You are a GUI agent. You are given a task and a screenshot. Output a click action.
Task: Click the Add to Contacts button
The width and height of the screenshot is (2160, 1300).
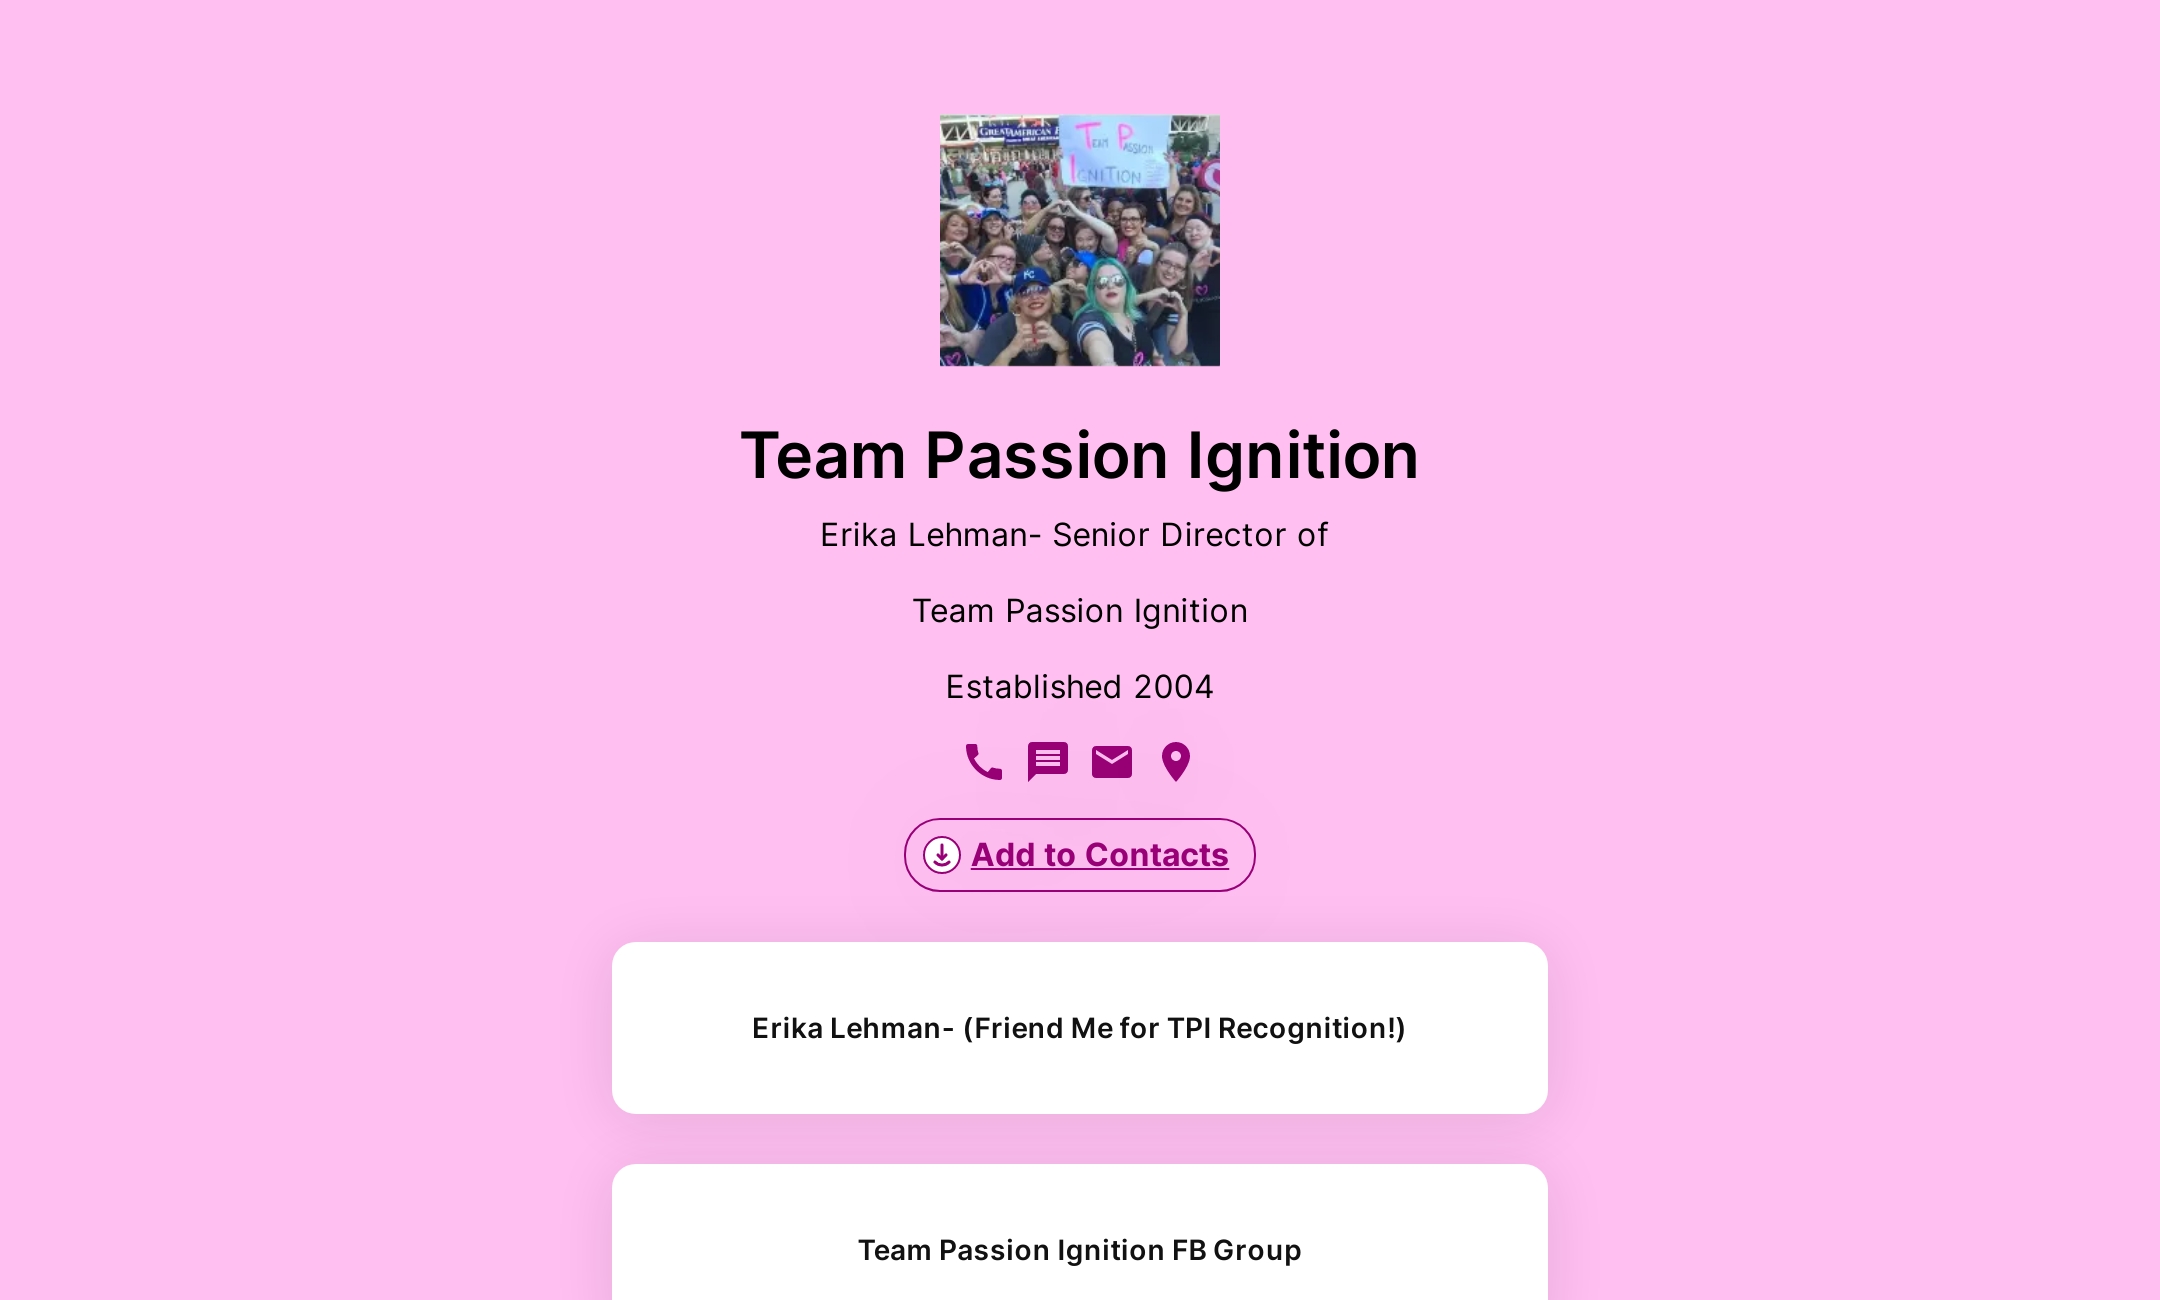coord(1079,855)
